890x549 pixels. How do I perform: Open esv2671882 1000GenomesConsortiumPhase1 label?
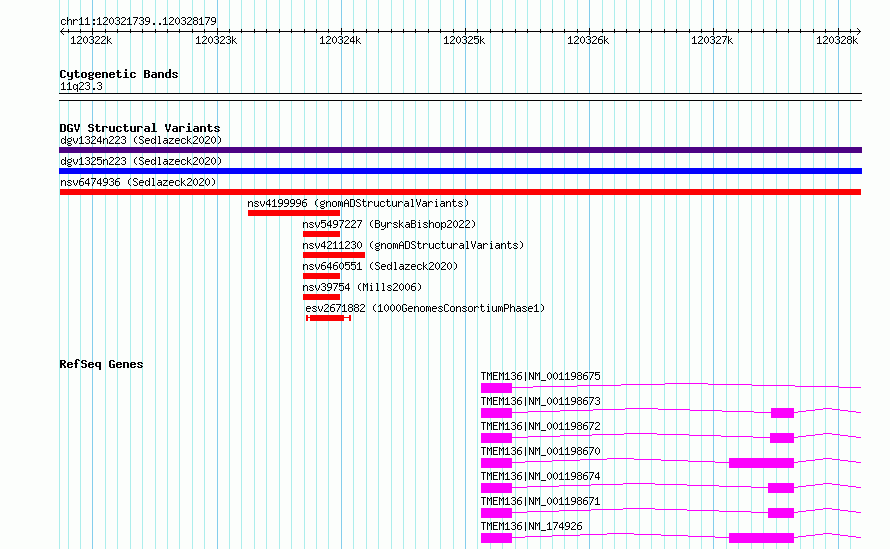pyautogui.click(x=425, y=308)
